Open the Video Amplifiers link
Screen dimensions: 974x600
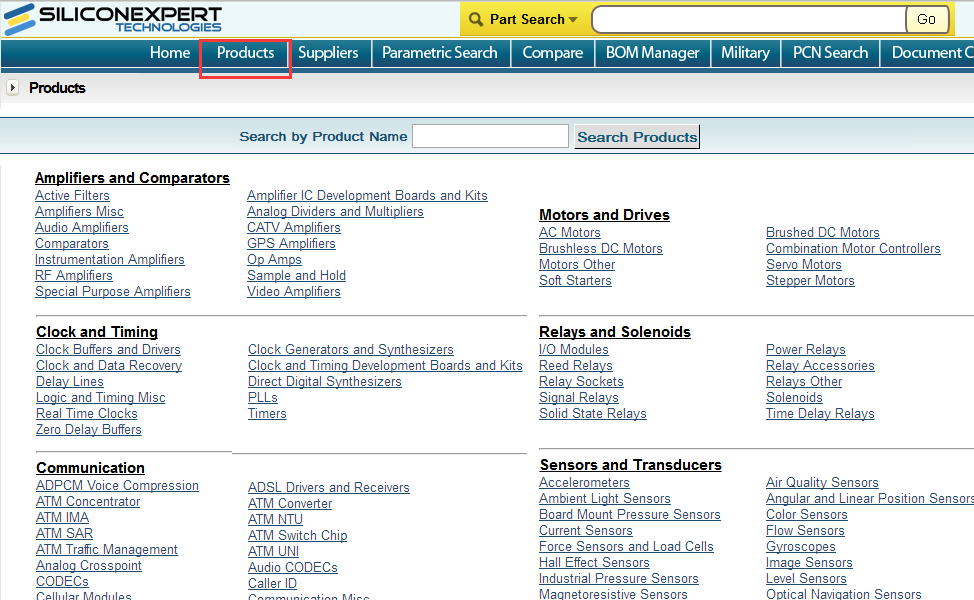tap(293, 291)
